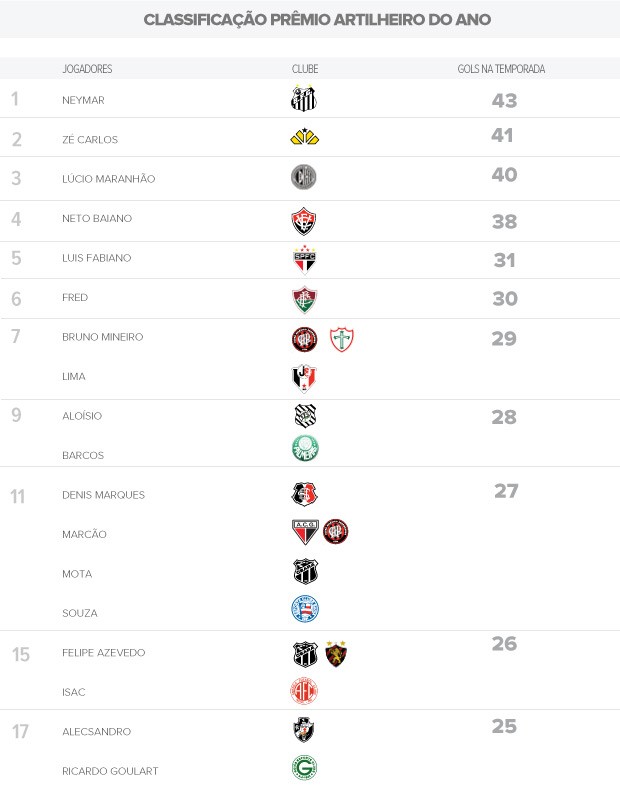Click the Portuguesa crest in Bruno Mineiro row

pyautogui.click(x=342, y=339)
